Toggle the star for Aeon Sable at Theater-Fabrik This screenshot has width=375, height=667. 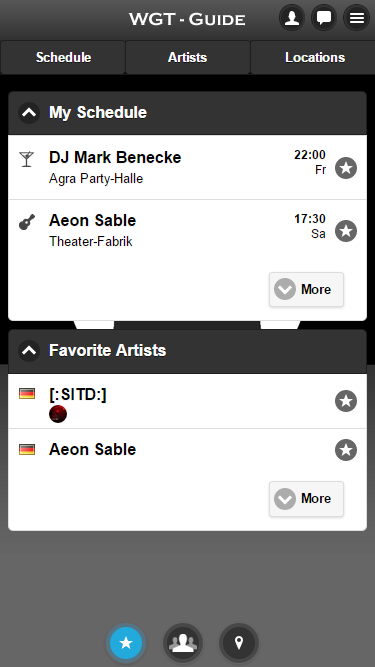346,231
